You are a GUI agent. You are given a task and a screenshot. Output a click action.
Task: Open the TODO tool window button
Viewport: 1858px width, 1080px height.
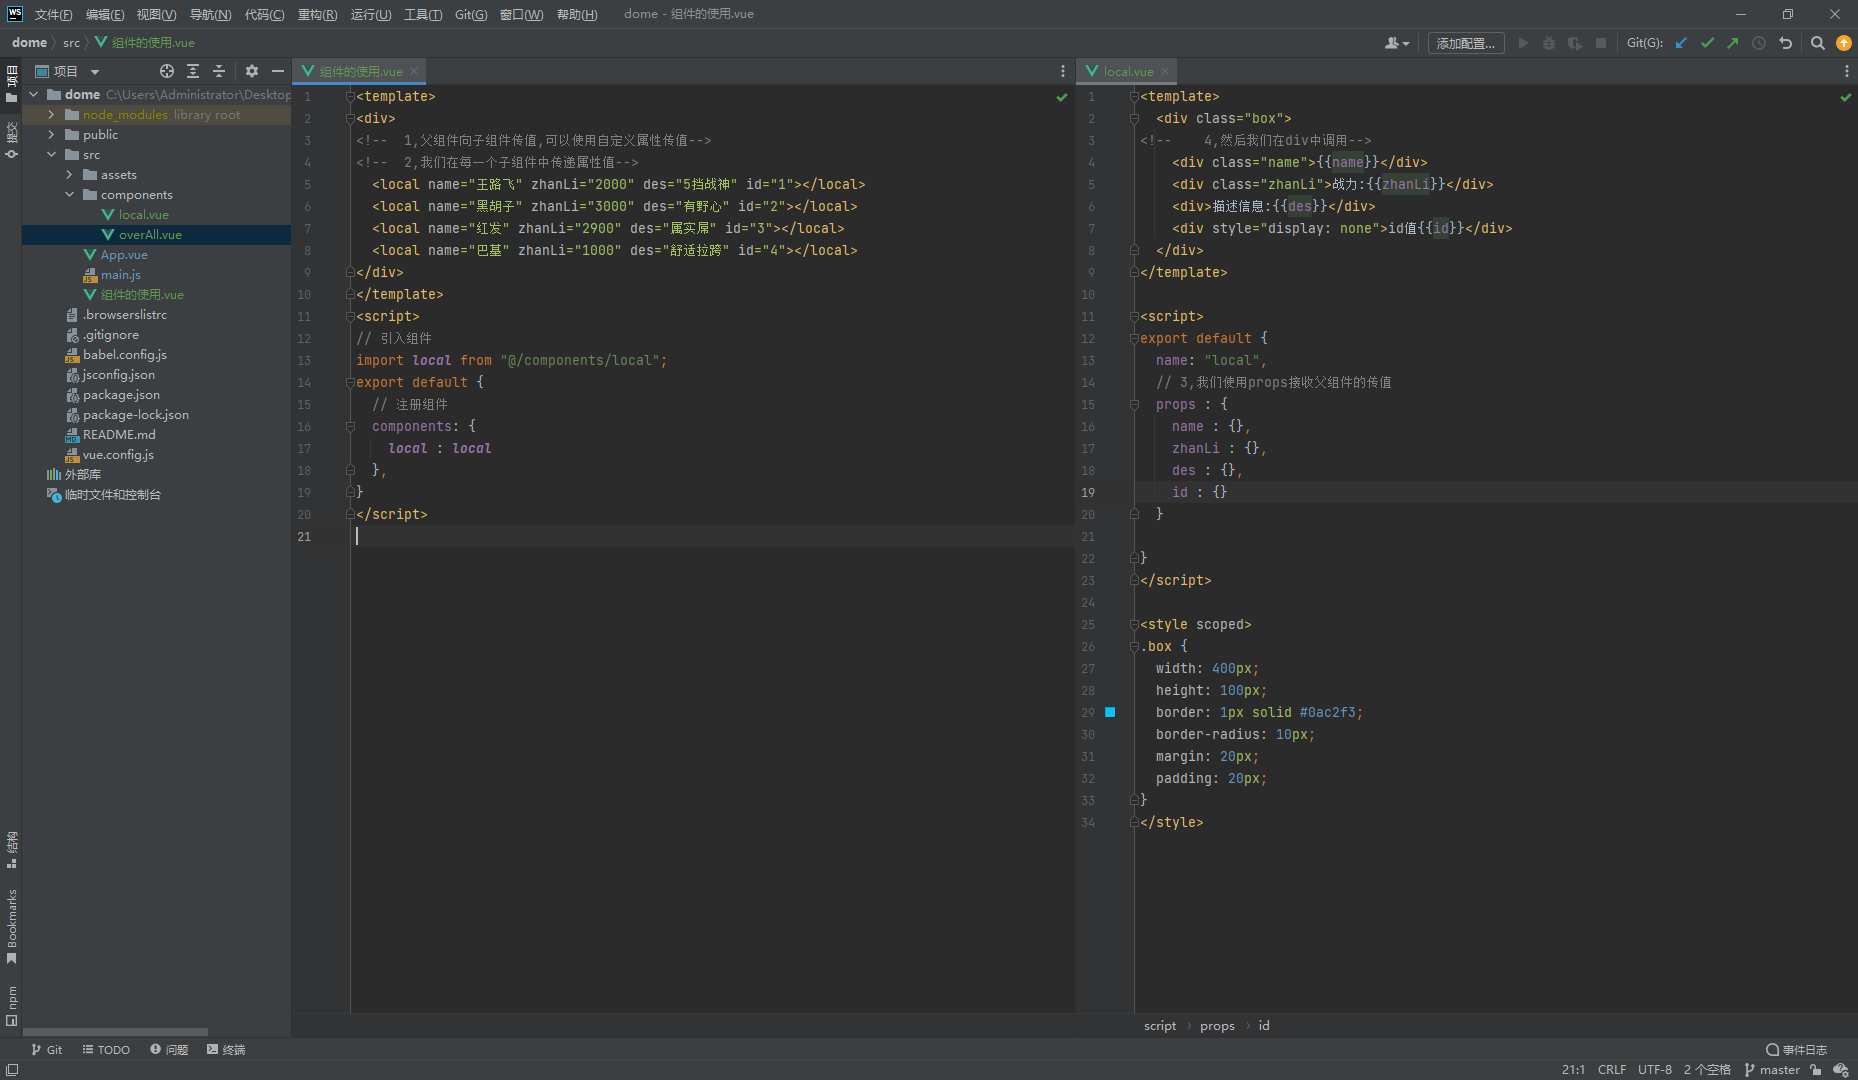click(106, 1049)
